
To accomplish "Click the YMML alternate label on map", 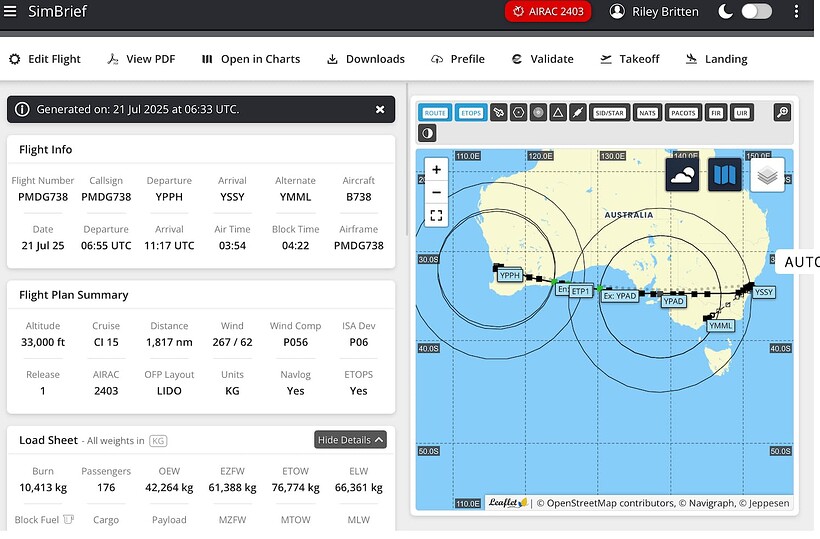I will tap(721, 326).
